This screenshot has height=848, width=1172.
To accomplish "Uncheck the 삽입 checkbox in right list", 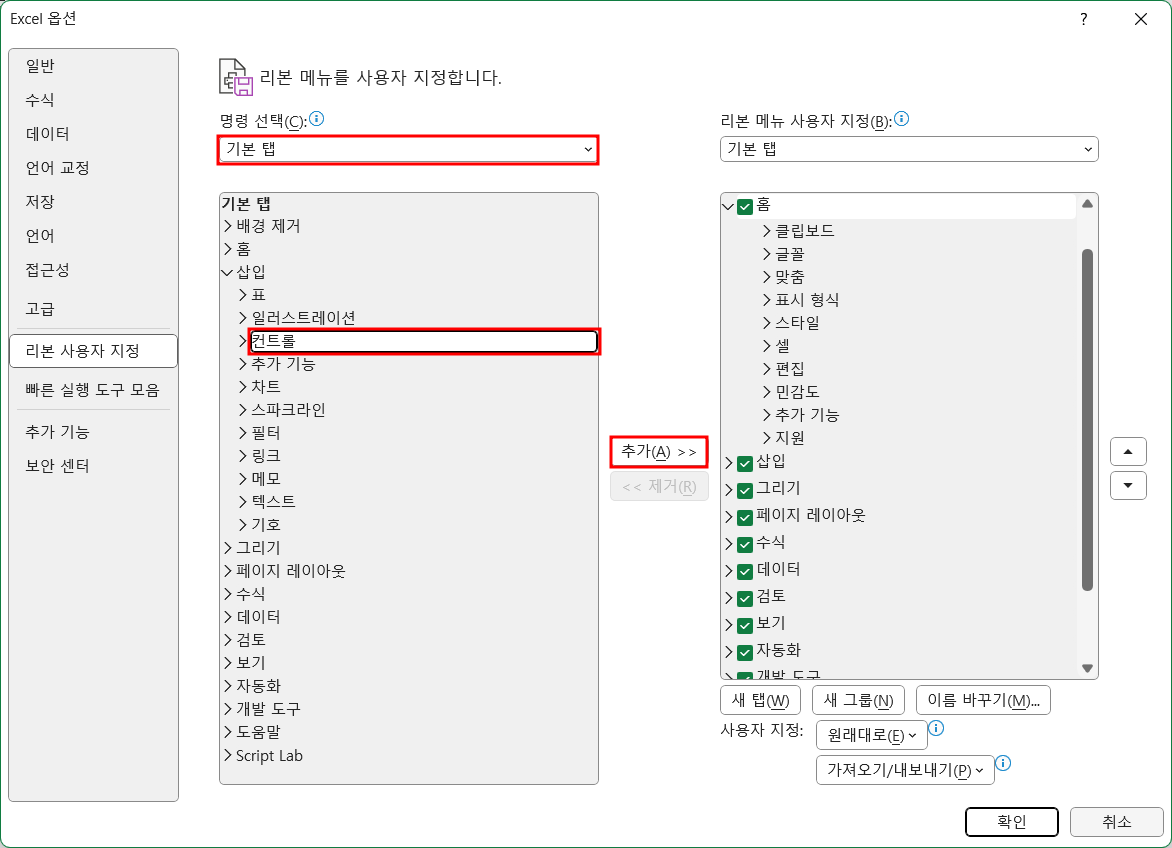I will tap(744, 464).
